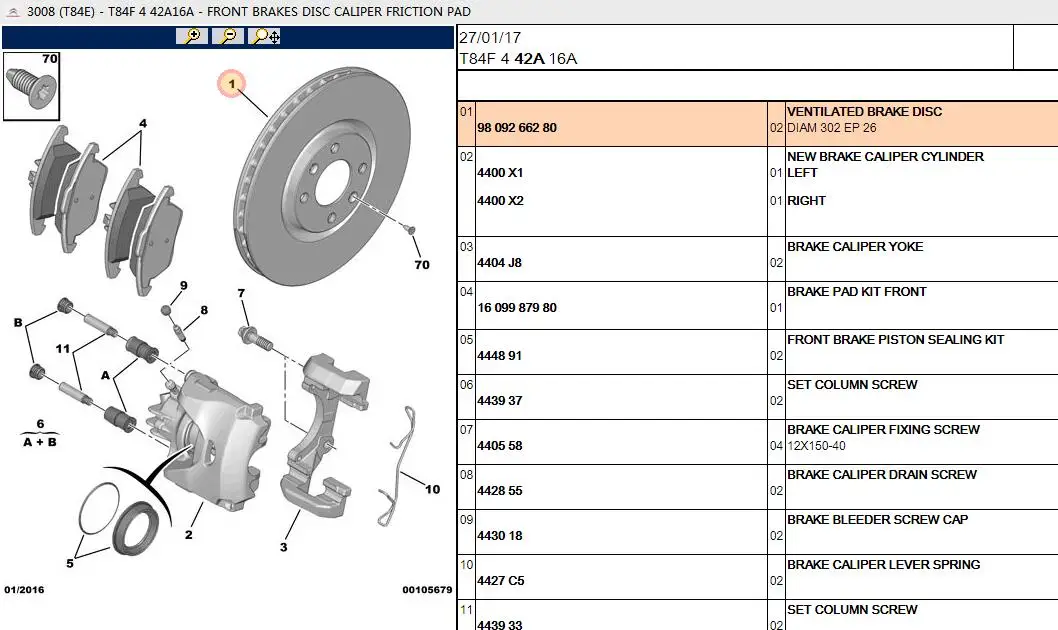Click part number 4430 18
Screen dimensions: 1058x630
500,536
